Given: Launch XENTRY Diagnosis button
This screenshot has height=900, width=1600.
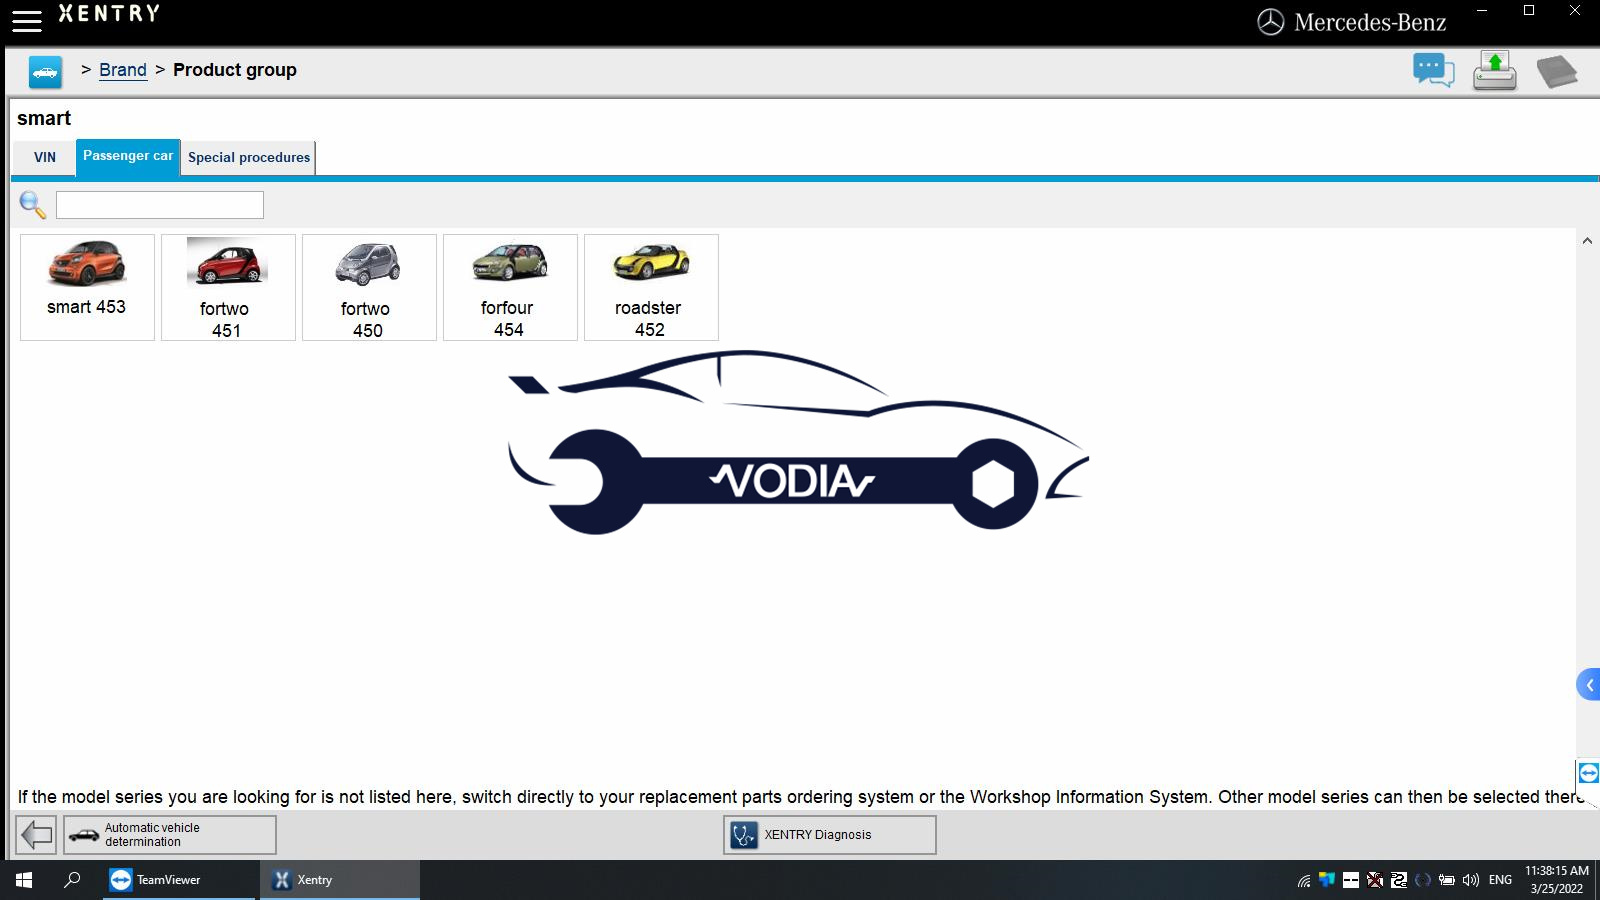Looking at the screenshot, I should (x=830, y=834).
